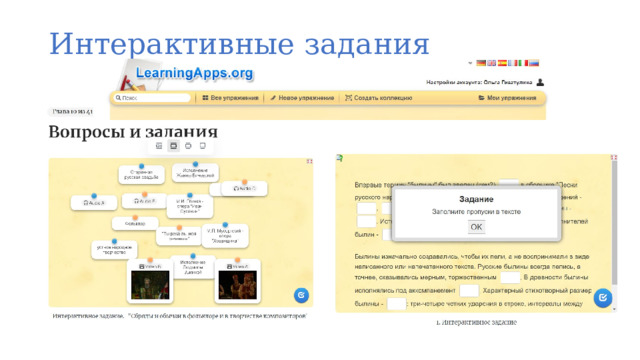Select Создать коллекцию menu item
This screenshot has height=360, width=640.
point(379,98)
